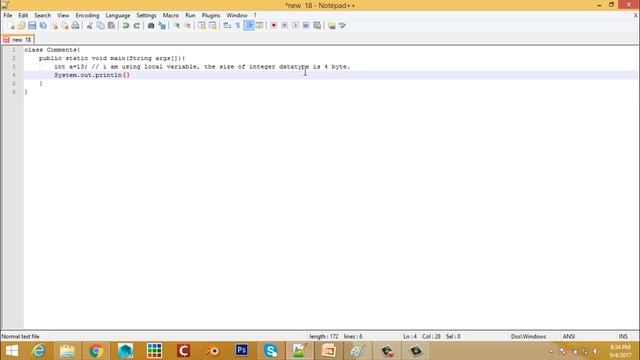Click the toolbar icon after Save Macro
This screenshot has height=360, width=640.
(x=331, y=26)
